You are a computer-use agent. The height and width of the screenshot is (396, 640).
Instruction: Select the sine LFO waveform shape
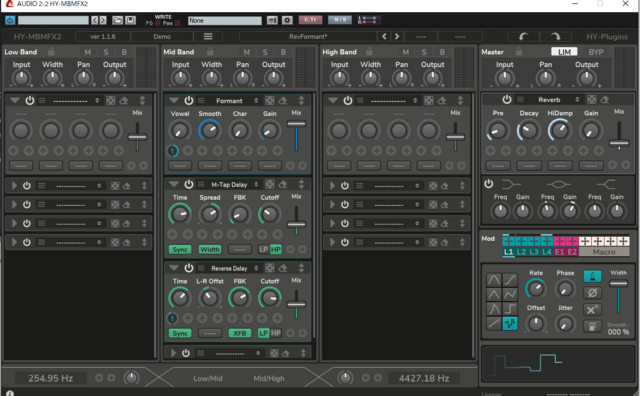pyautogui.click(x=493, y=280)
